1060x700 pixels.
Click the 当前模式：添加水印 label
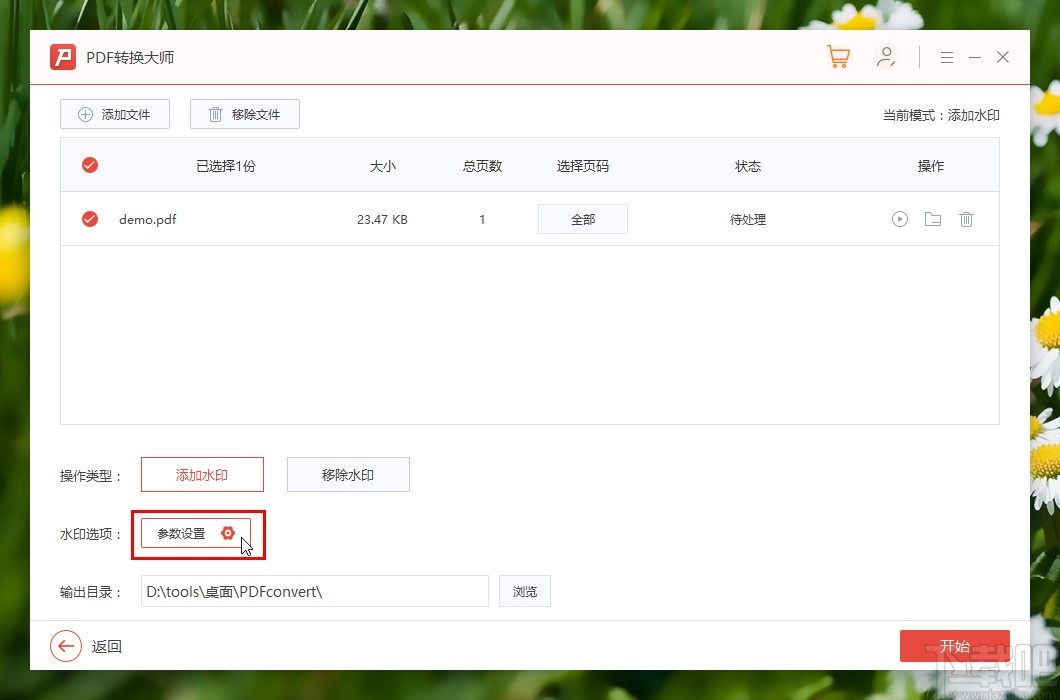[941, 116]
